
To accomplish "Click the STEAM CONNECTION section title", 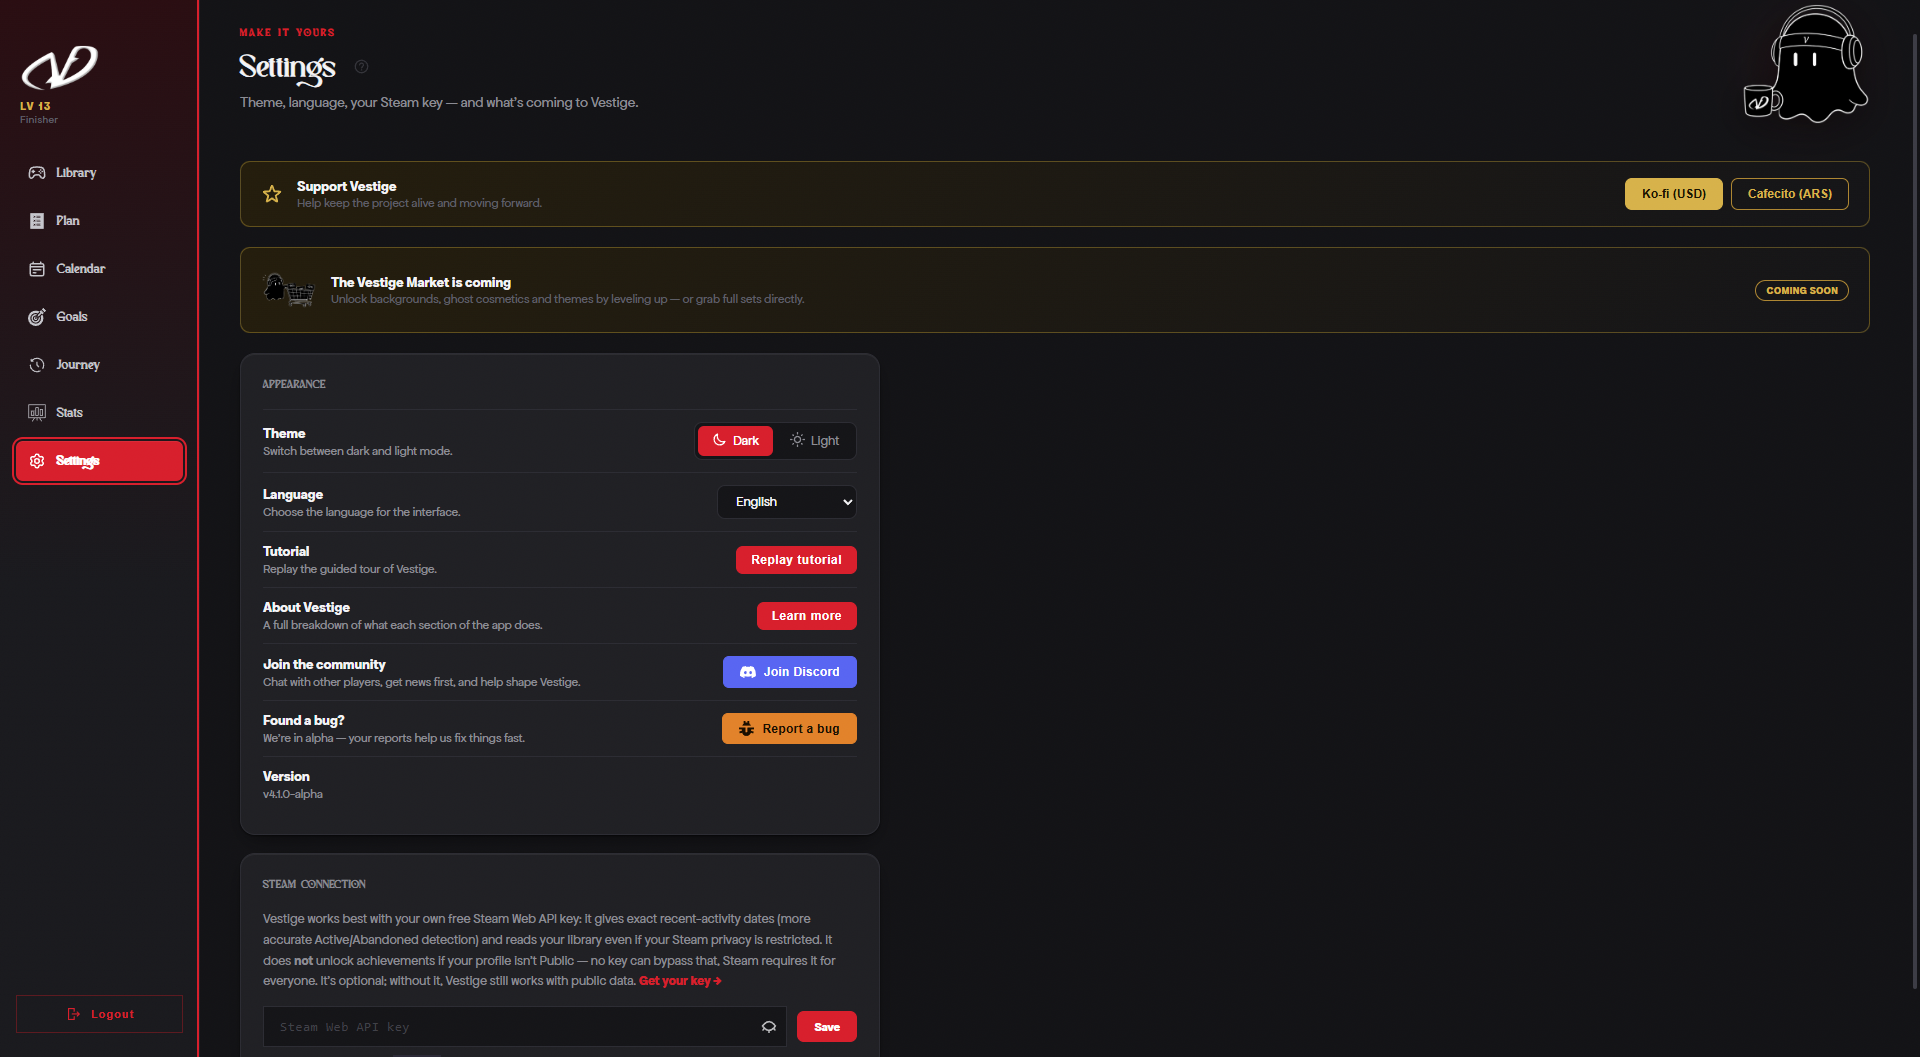I will point(314,884).
